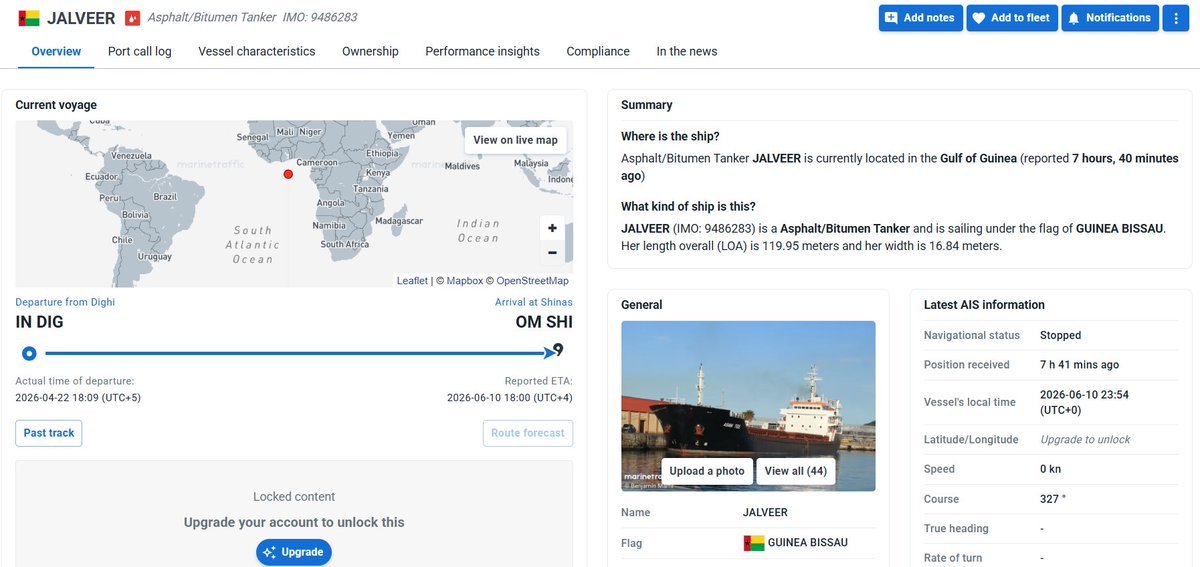1200x567 pixels.
Task: Open the In the news tab
Action: (x=687, y=51)
